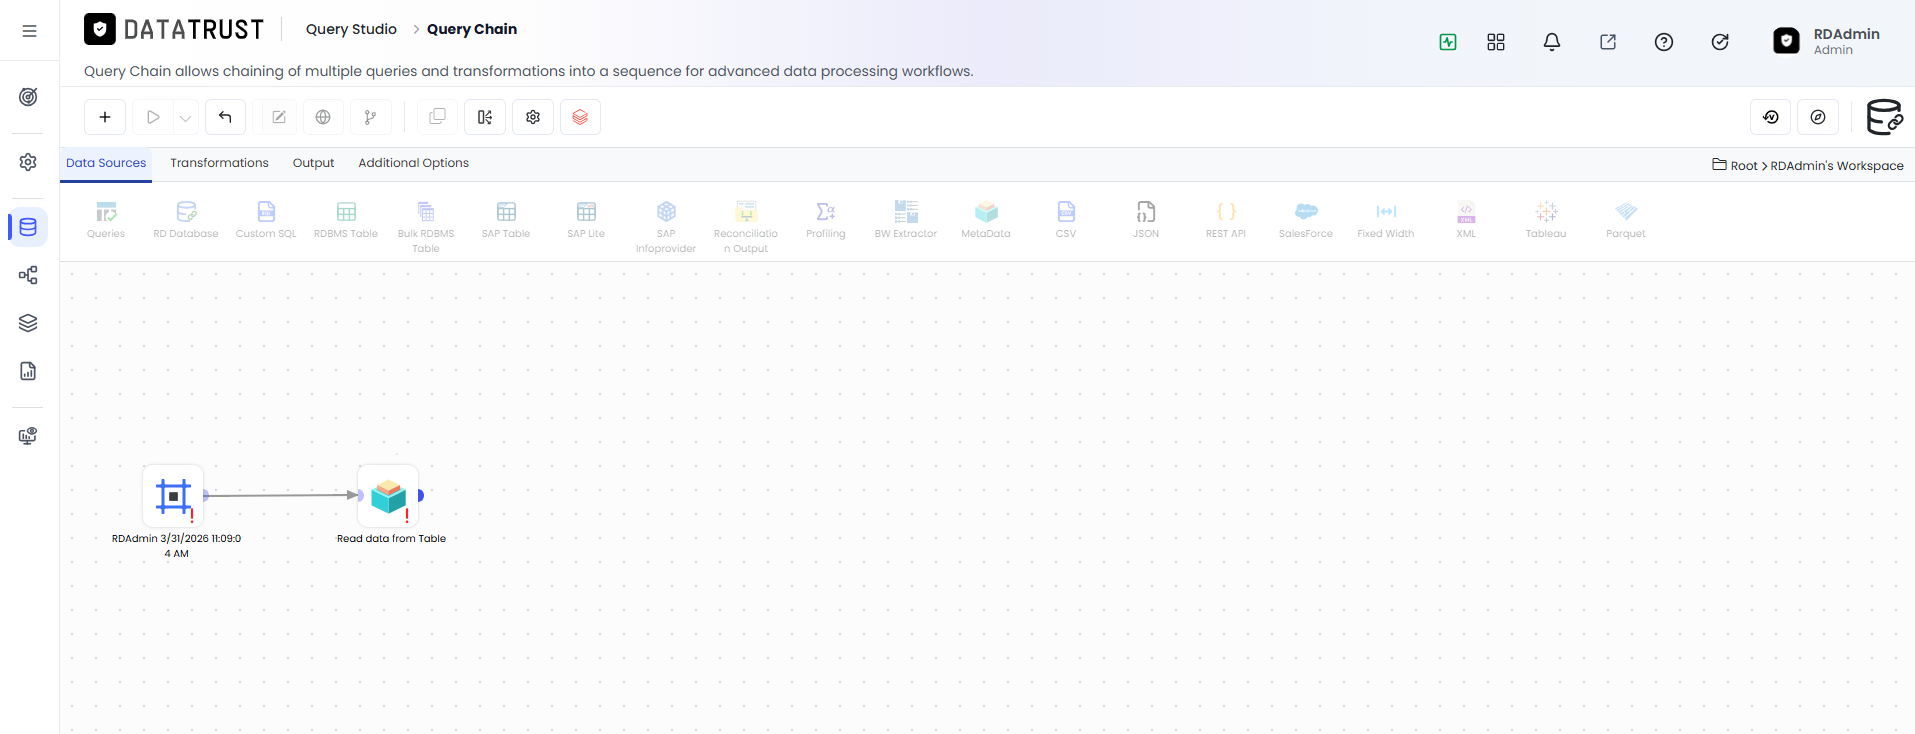Select the Profiling source
This screenshot has width=1915, height=734.
[x=826, y=220]
